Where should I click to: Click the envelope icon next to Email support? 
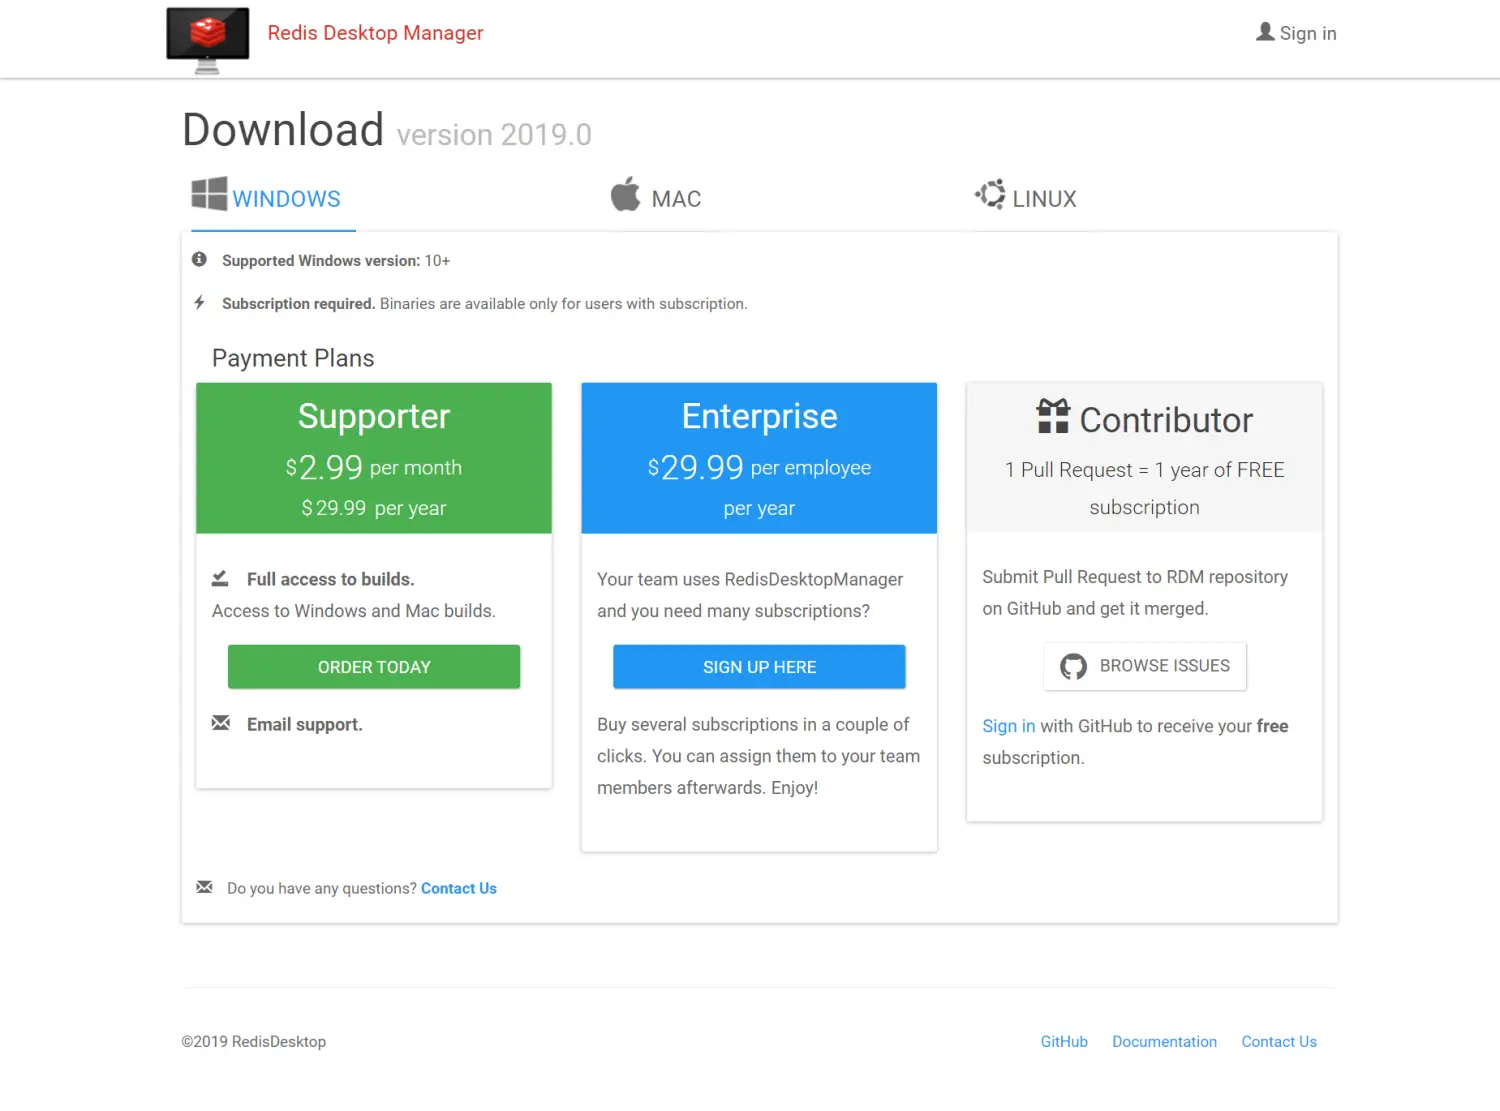[221, 723]
